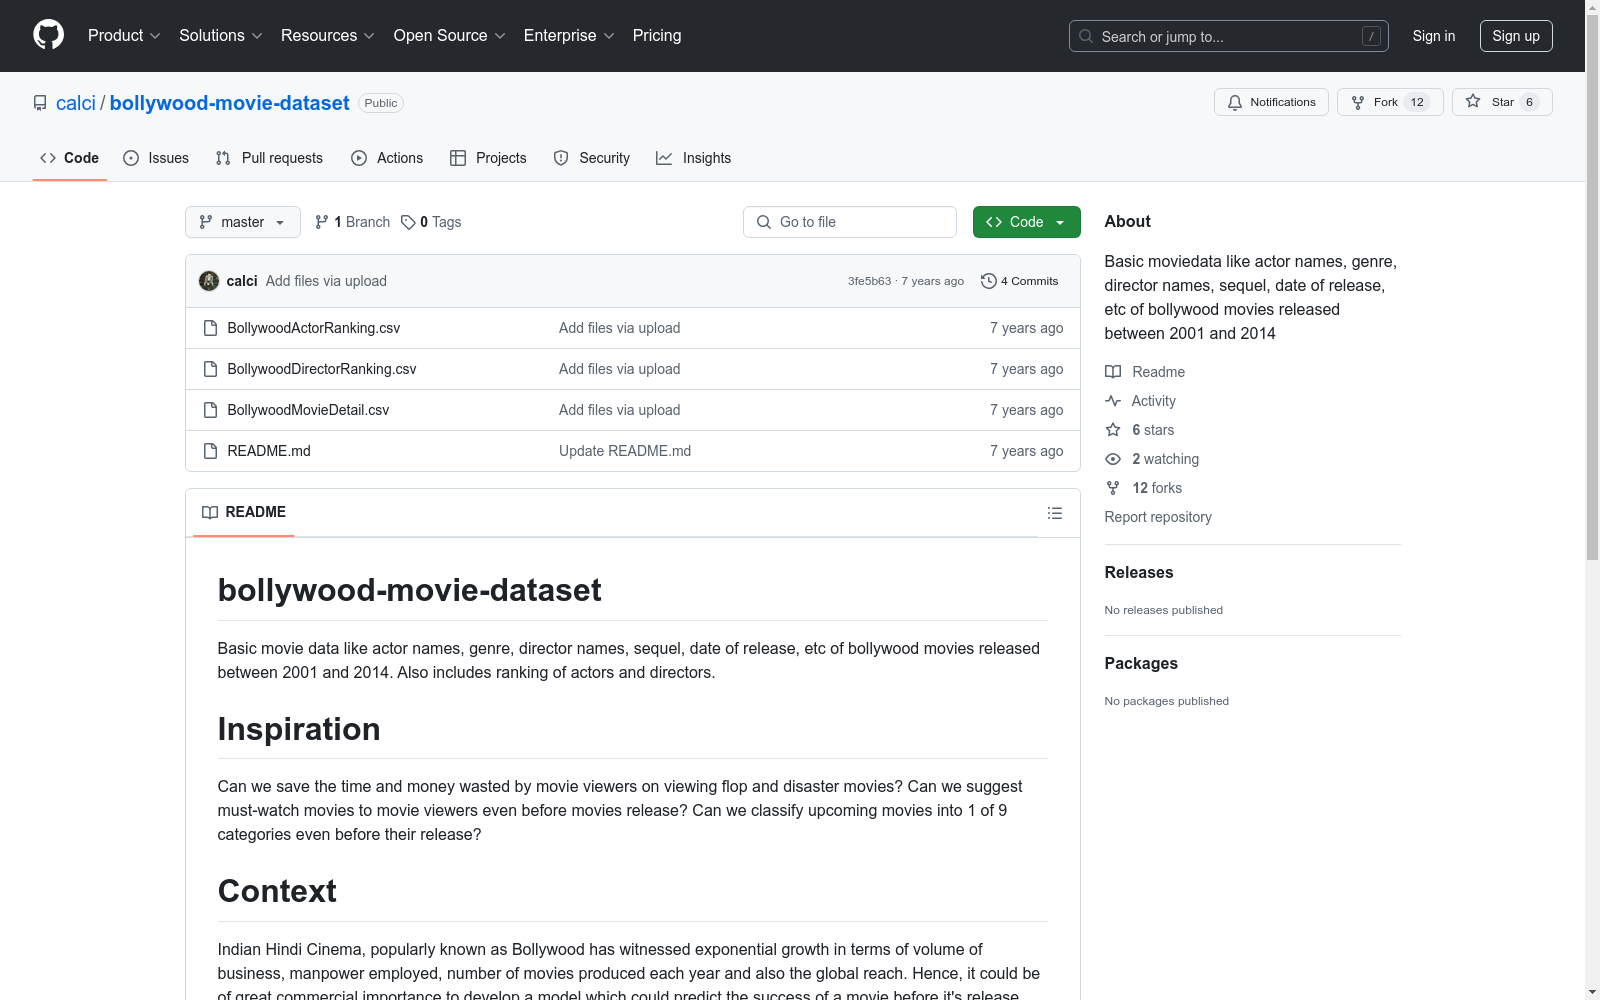Viewport: 1600px width, 1000px height.
Task: Click the star icon in Star button
Action: point(1473,101)
